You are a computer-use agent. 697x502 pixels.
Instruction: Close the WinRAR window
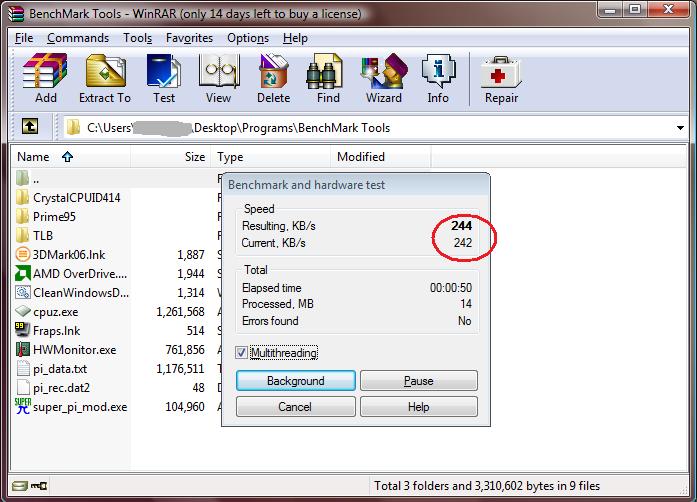click(668, 10)
